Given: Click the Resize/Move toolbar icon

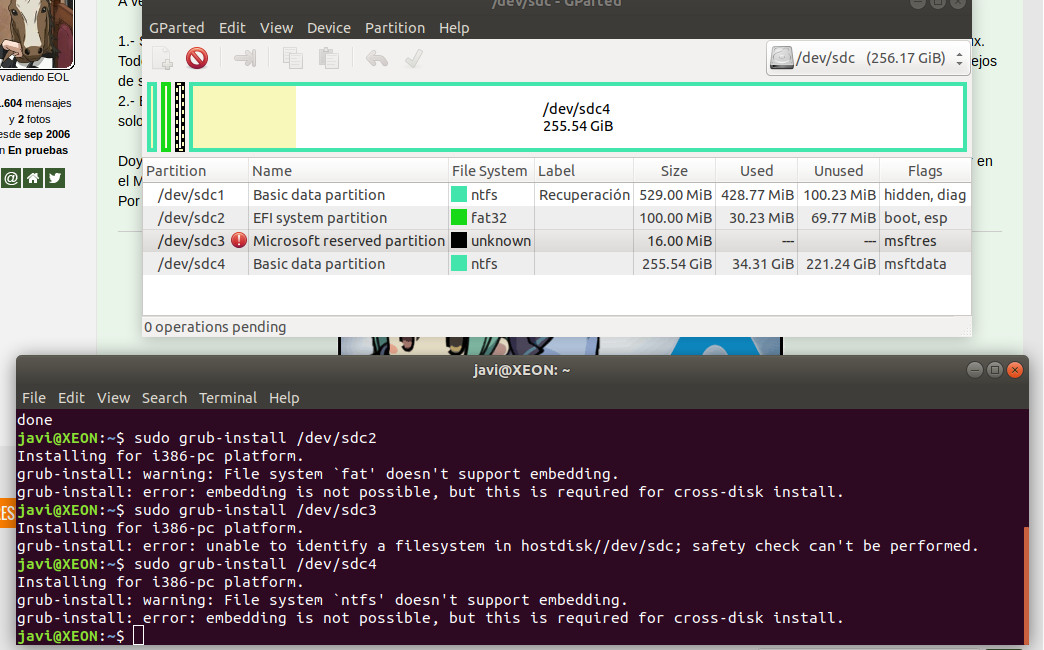Looking at the screenshot, I should 245,59.
